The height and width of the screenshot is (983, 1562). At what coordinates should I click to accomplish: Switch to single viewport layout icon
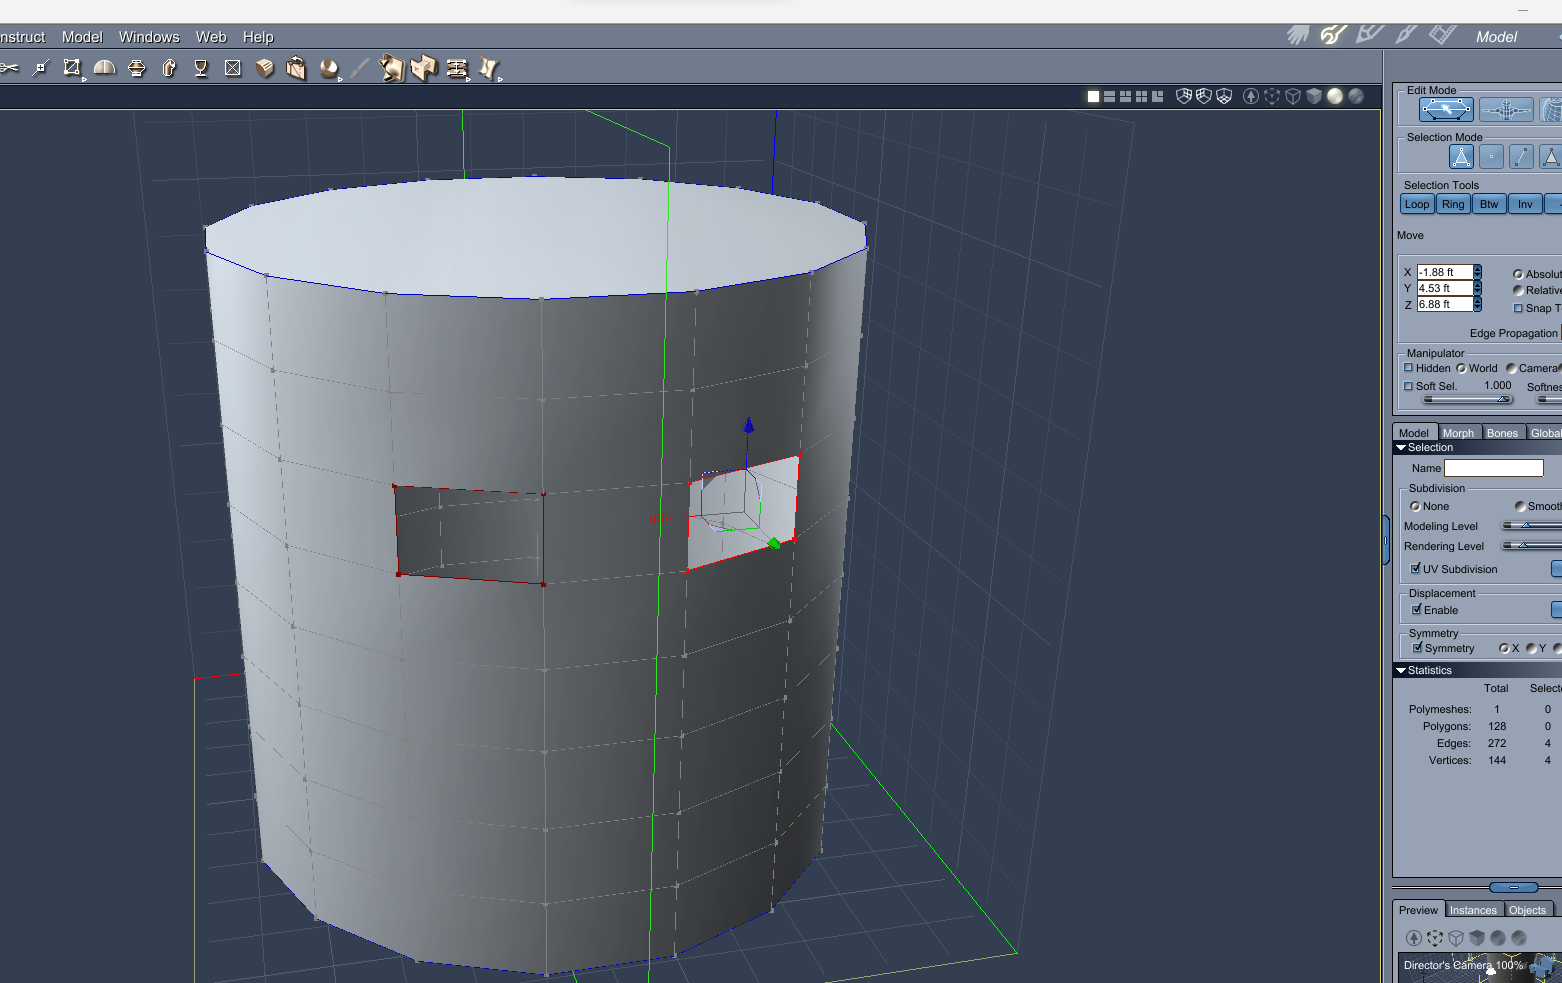[x=1093, y=97]
